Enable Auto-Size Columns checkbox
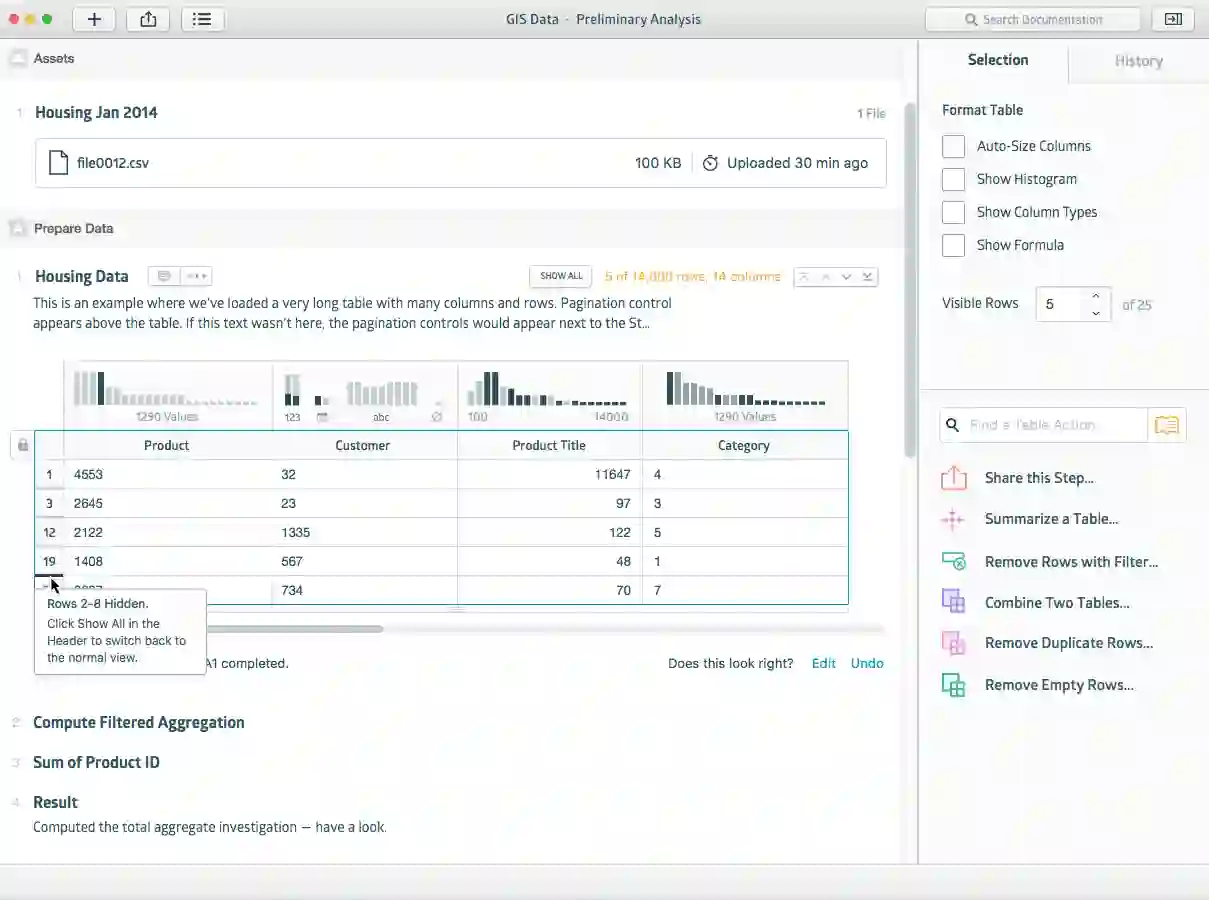1209x900 pixels. point(953,146)
